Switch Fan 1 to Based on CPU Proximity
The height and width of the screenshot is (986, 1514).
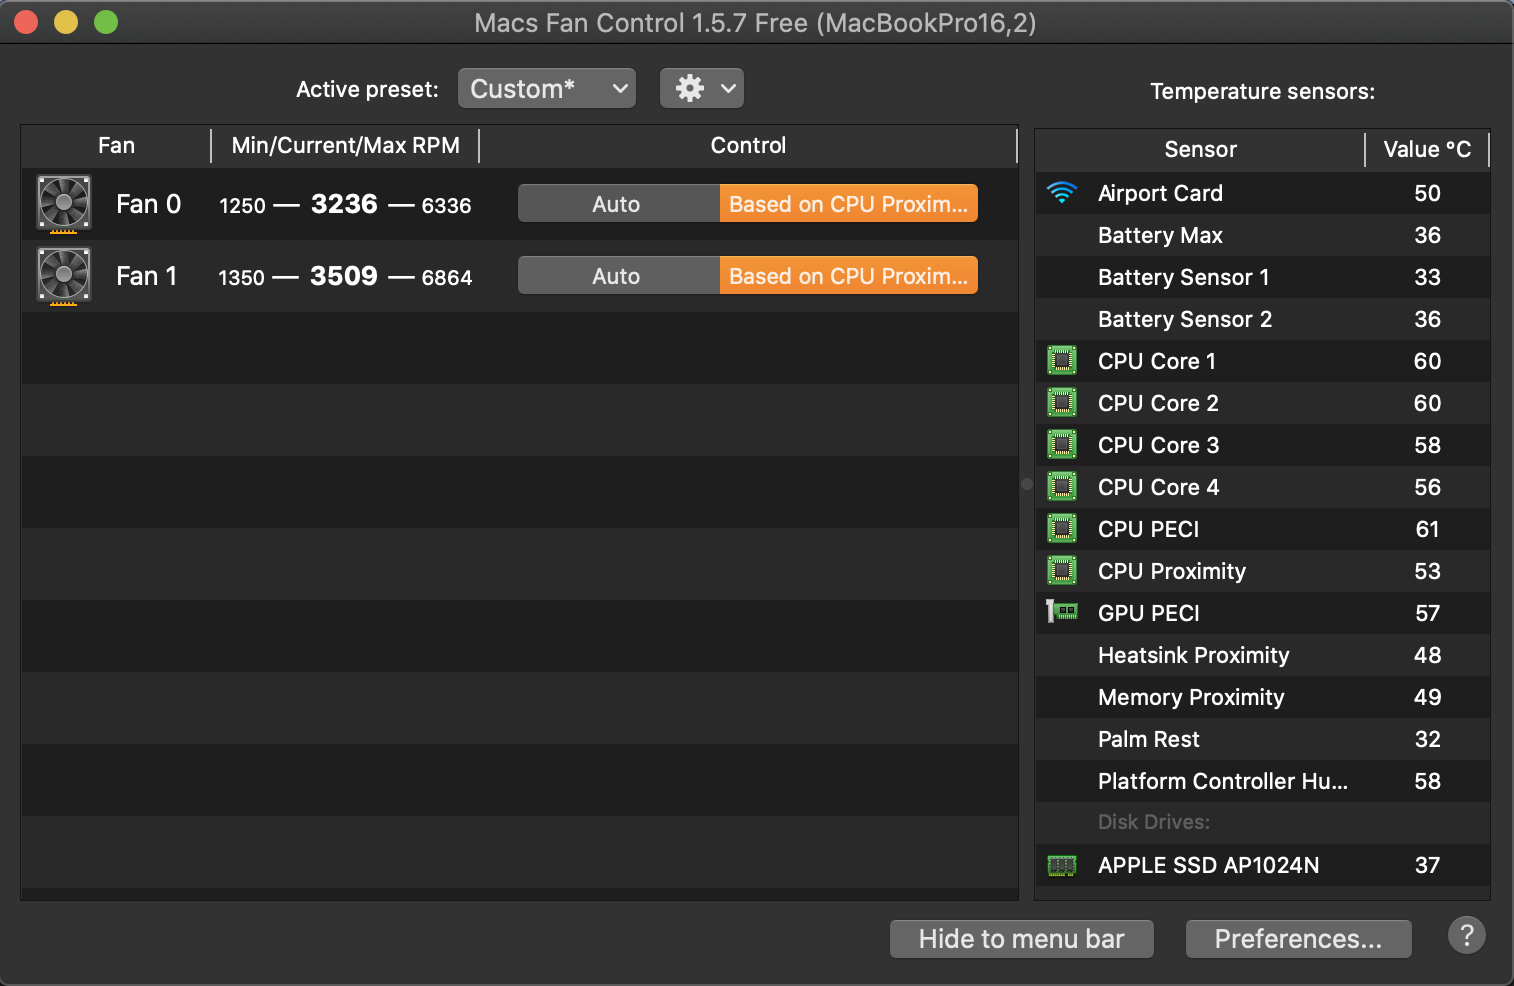848,276
